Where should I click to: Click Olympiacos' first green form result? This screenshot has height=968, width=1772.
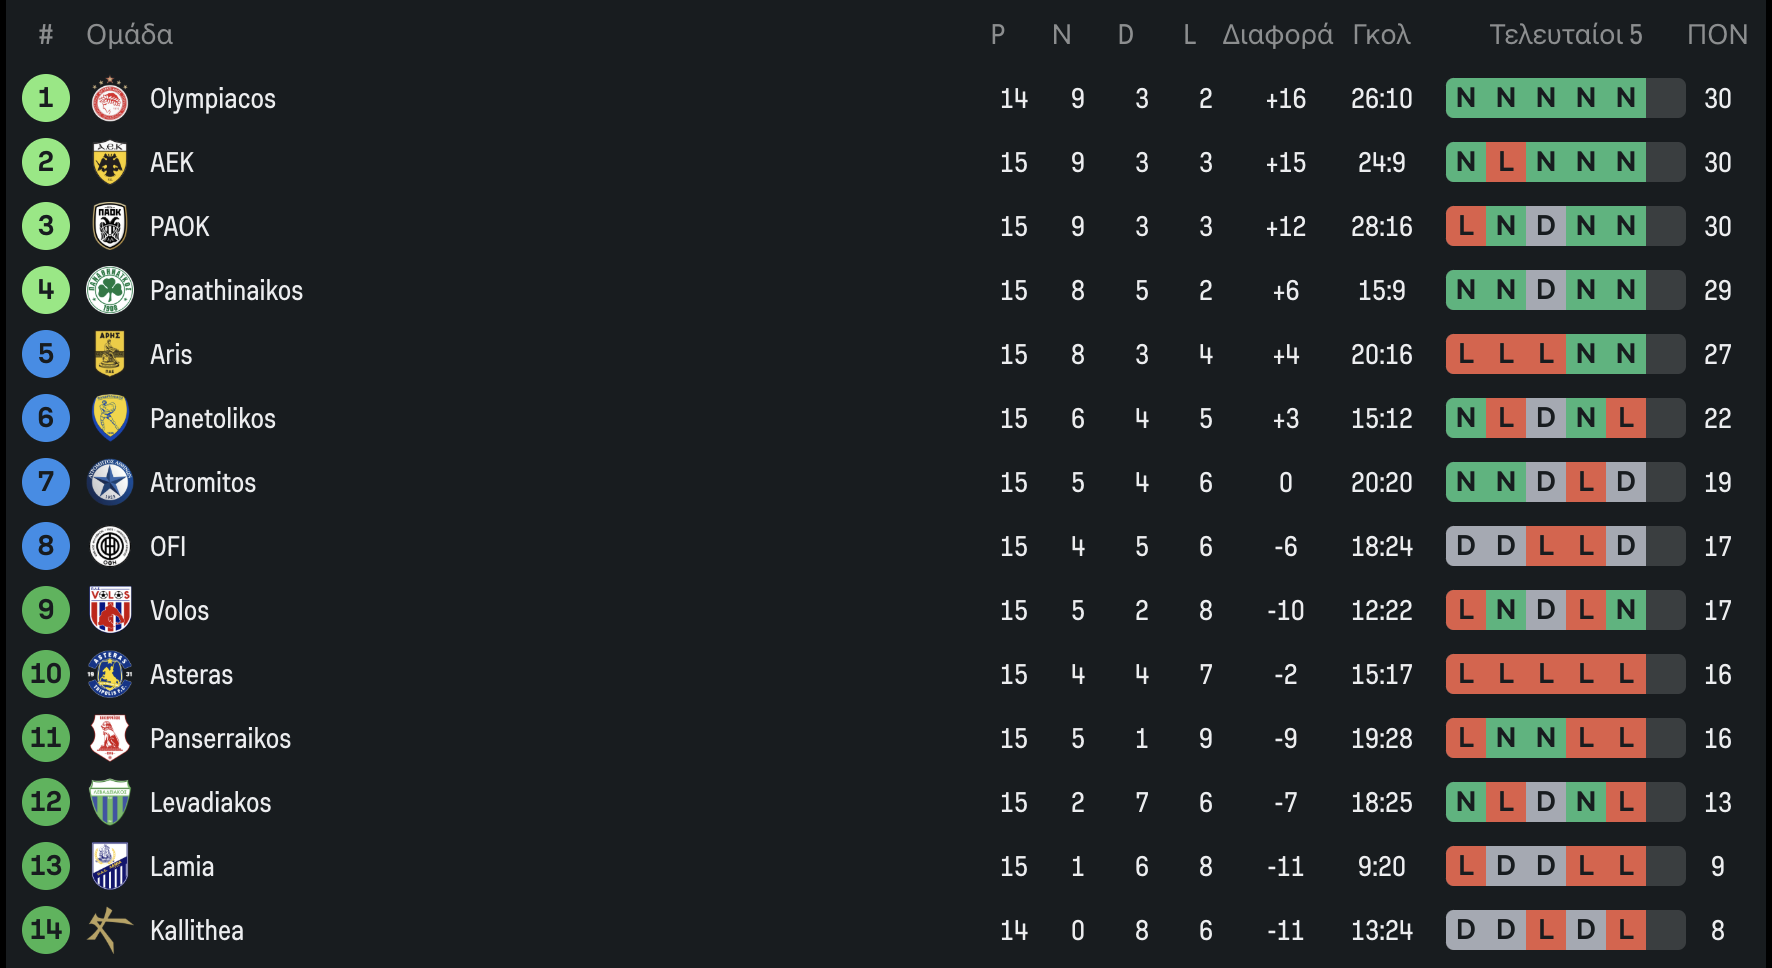tap(1466, 99)
